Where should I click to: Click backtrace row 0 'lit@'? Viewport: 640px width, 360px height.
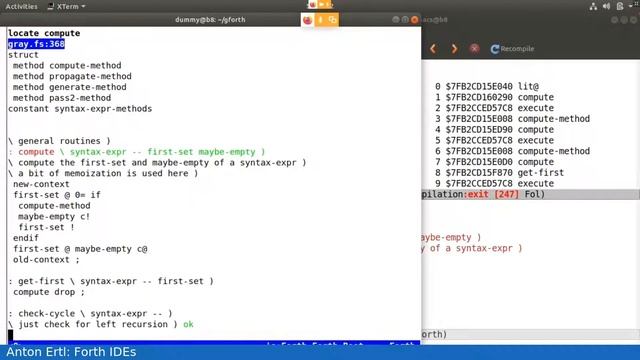(487, 87)
